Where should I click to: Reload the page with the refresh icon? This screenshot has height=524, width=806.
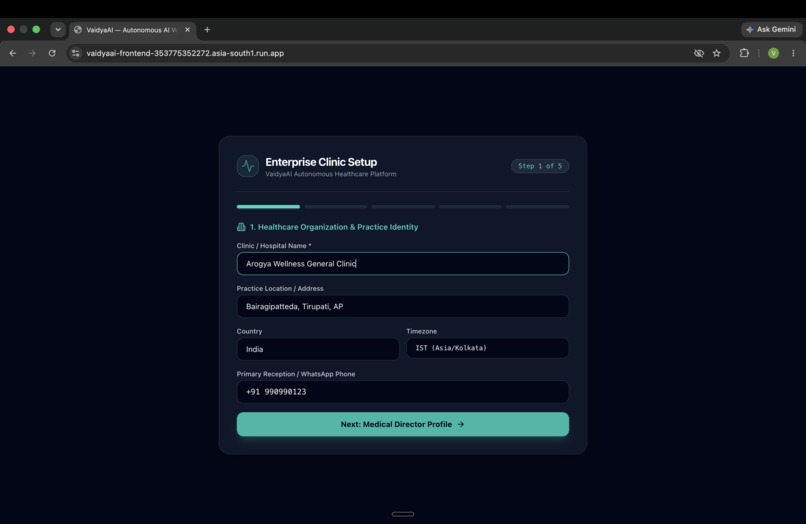52,53
